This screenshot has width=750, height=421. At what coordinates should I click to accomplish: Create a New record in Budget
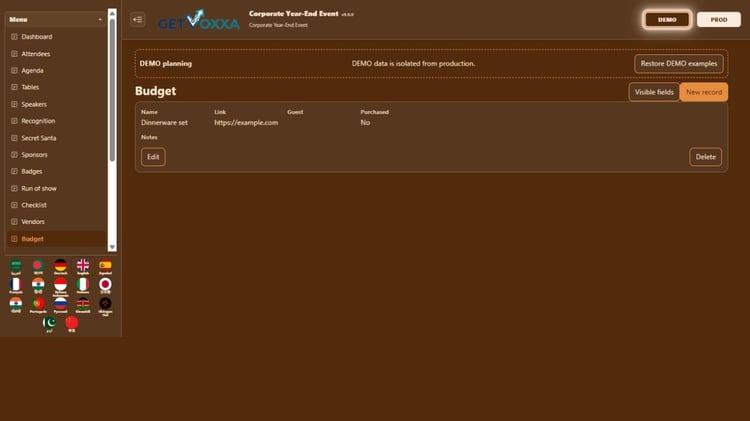point(704,92)
